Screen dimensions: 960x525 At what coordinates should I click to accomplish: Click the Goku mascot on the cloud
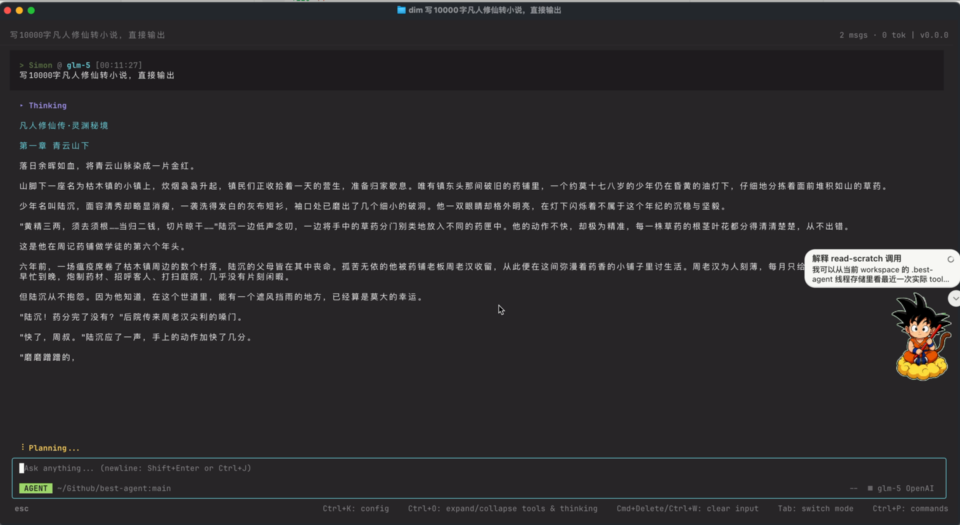click(921, 337)
